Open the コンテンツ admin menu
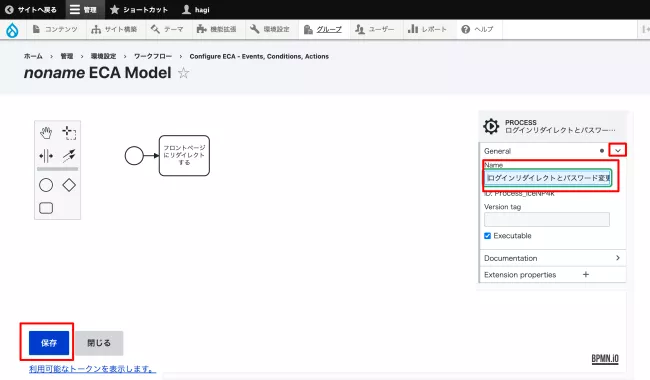The image size is (650, 380). coord(55,29)
